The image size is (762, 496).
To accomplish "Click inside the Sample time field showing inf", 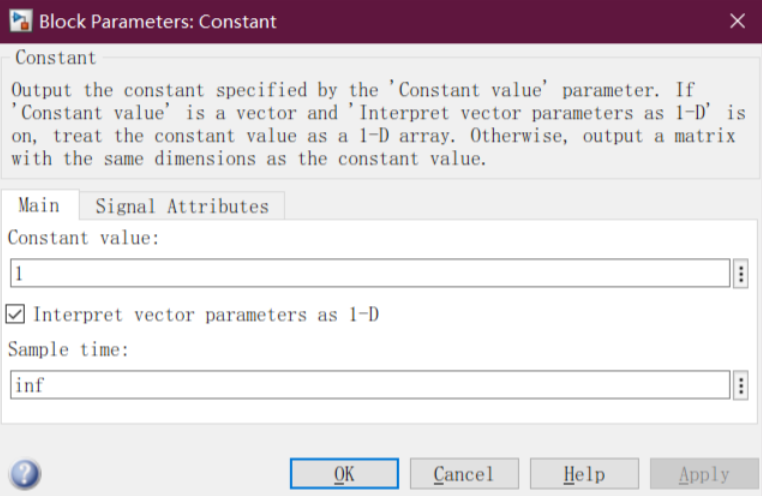I will [370, 385].
